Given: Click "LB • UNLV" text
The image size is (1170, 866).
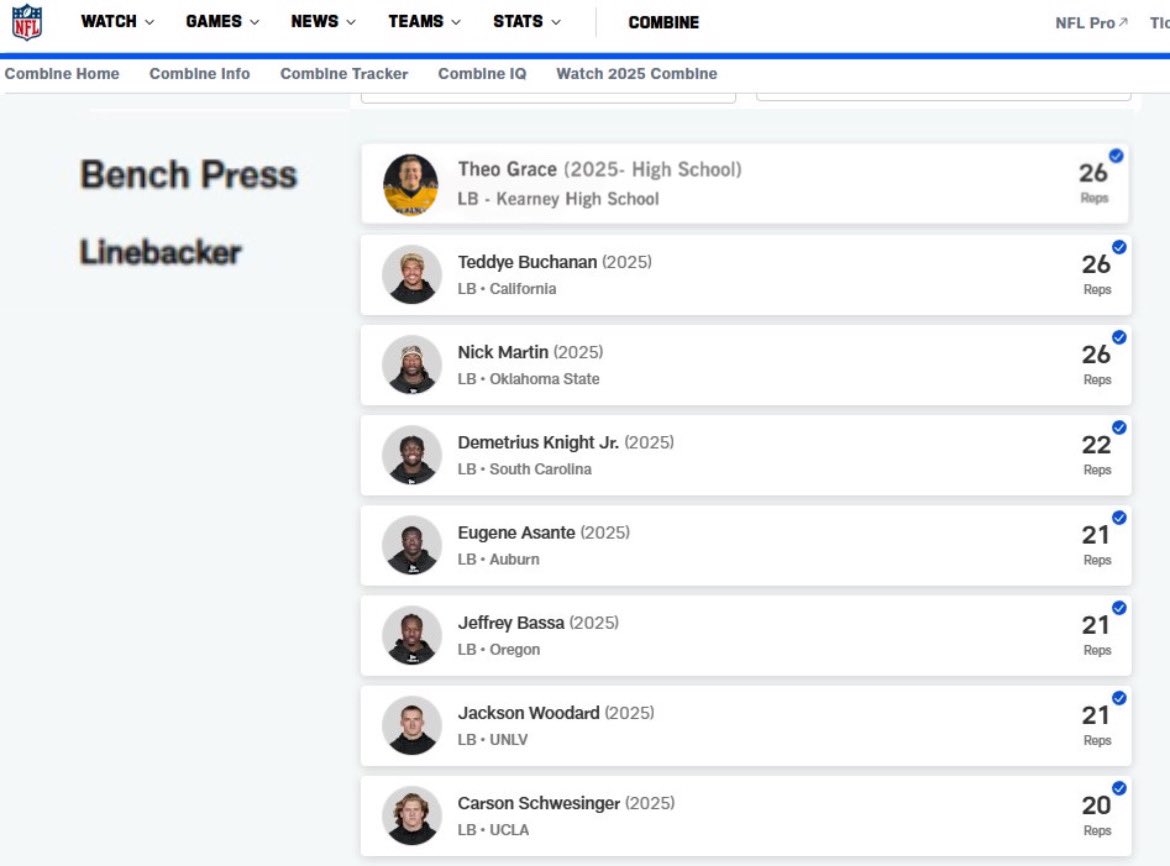Looking at the screenshot, I should tap(492, 740).
